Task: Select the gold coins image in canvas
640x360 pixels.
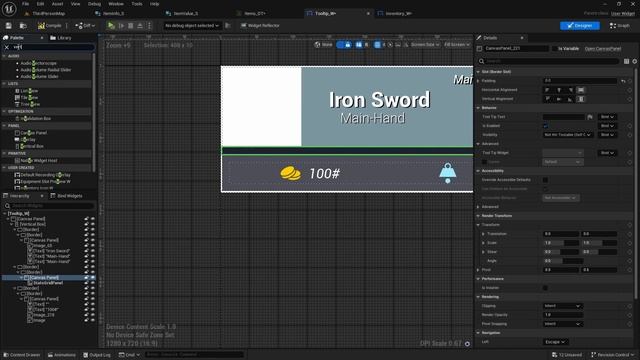Action: tap(290, 173)
